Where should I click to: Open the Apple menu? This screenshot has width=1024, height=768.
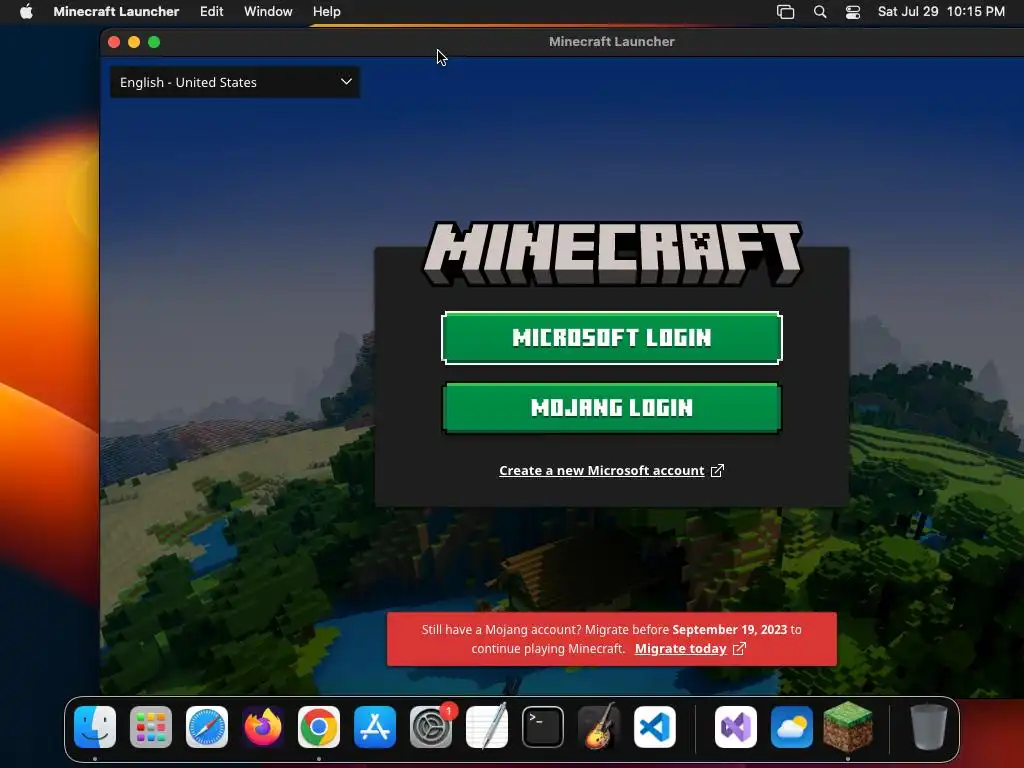[x=26, y=12]
